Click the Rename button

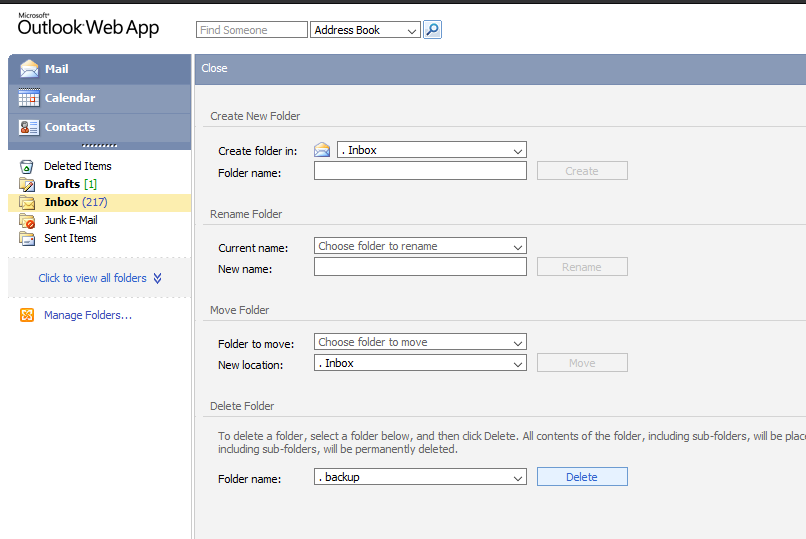point(582,267)
